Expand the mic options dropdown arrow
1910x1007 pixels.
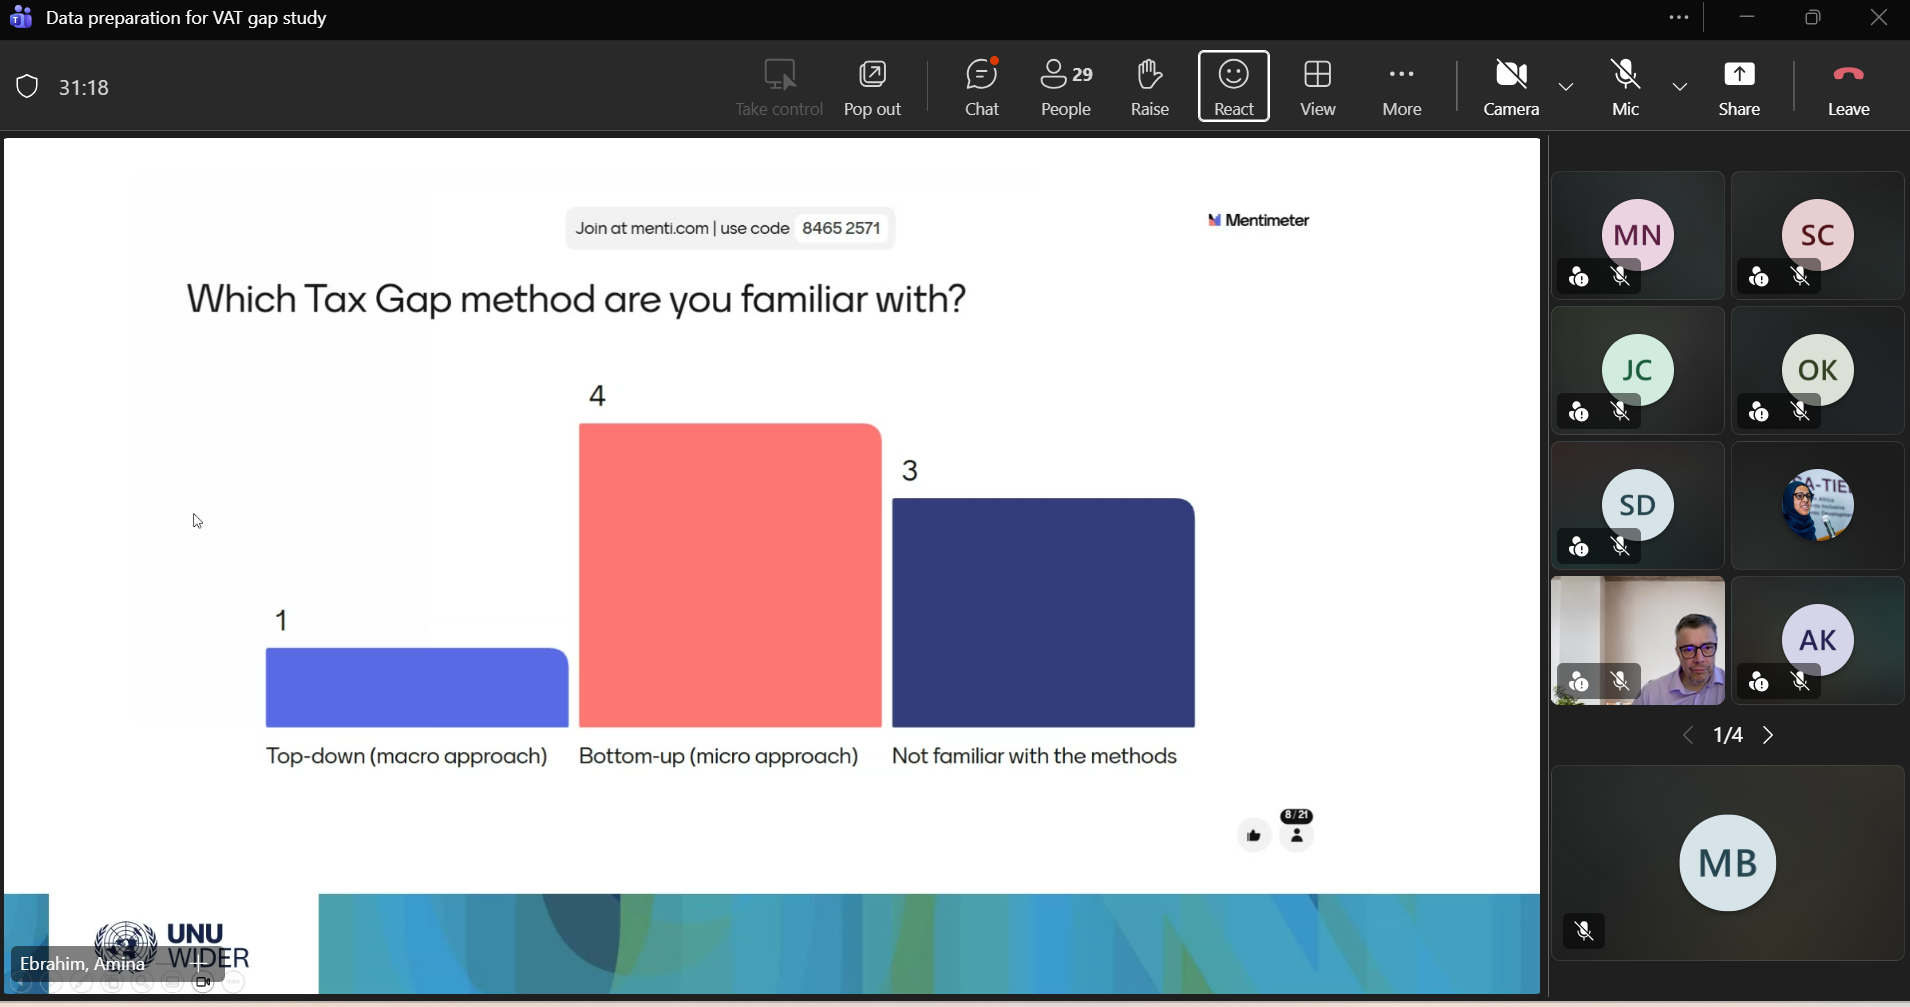[1680, 88]
